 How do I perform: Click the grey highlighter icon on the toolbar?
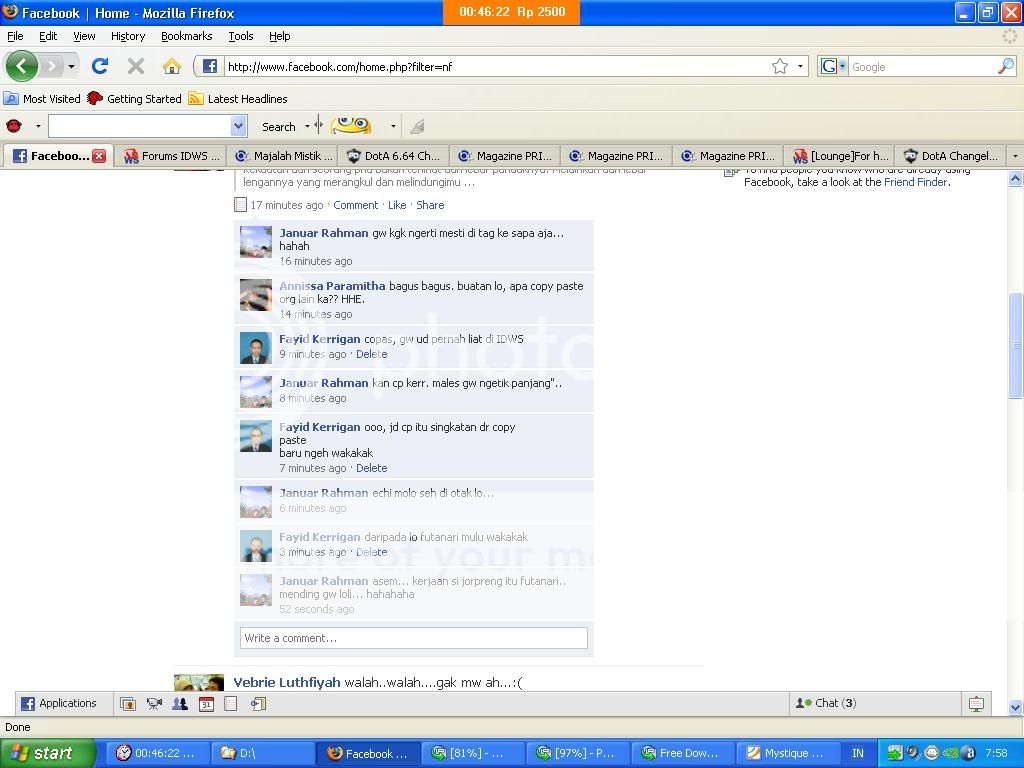pyautogui.click(x=417, y=126)
